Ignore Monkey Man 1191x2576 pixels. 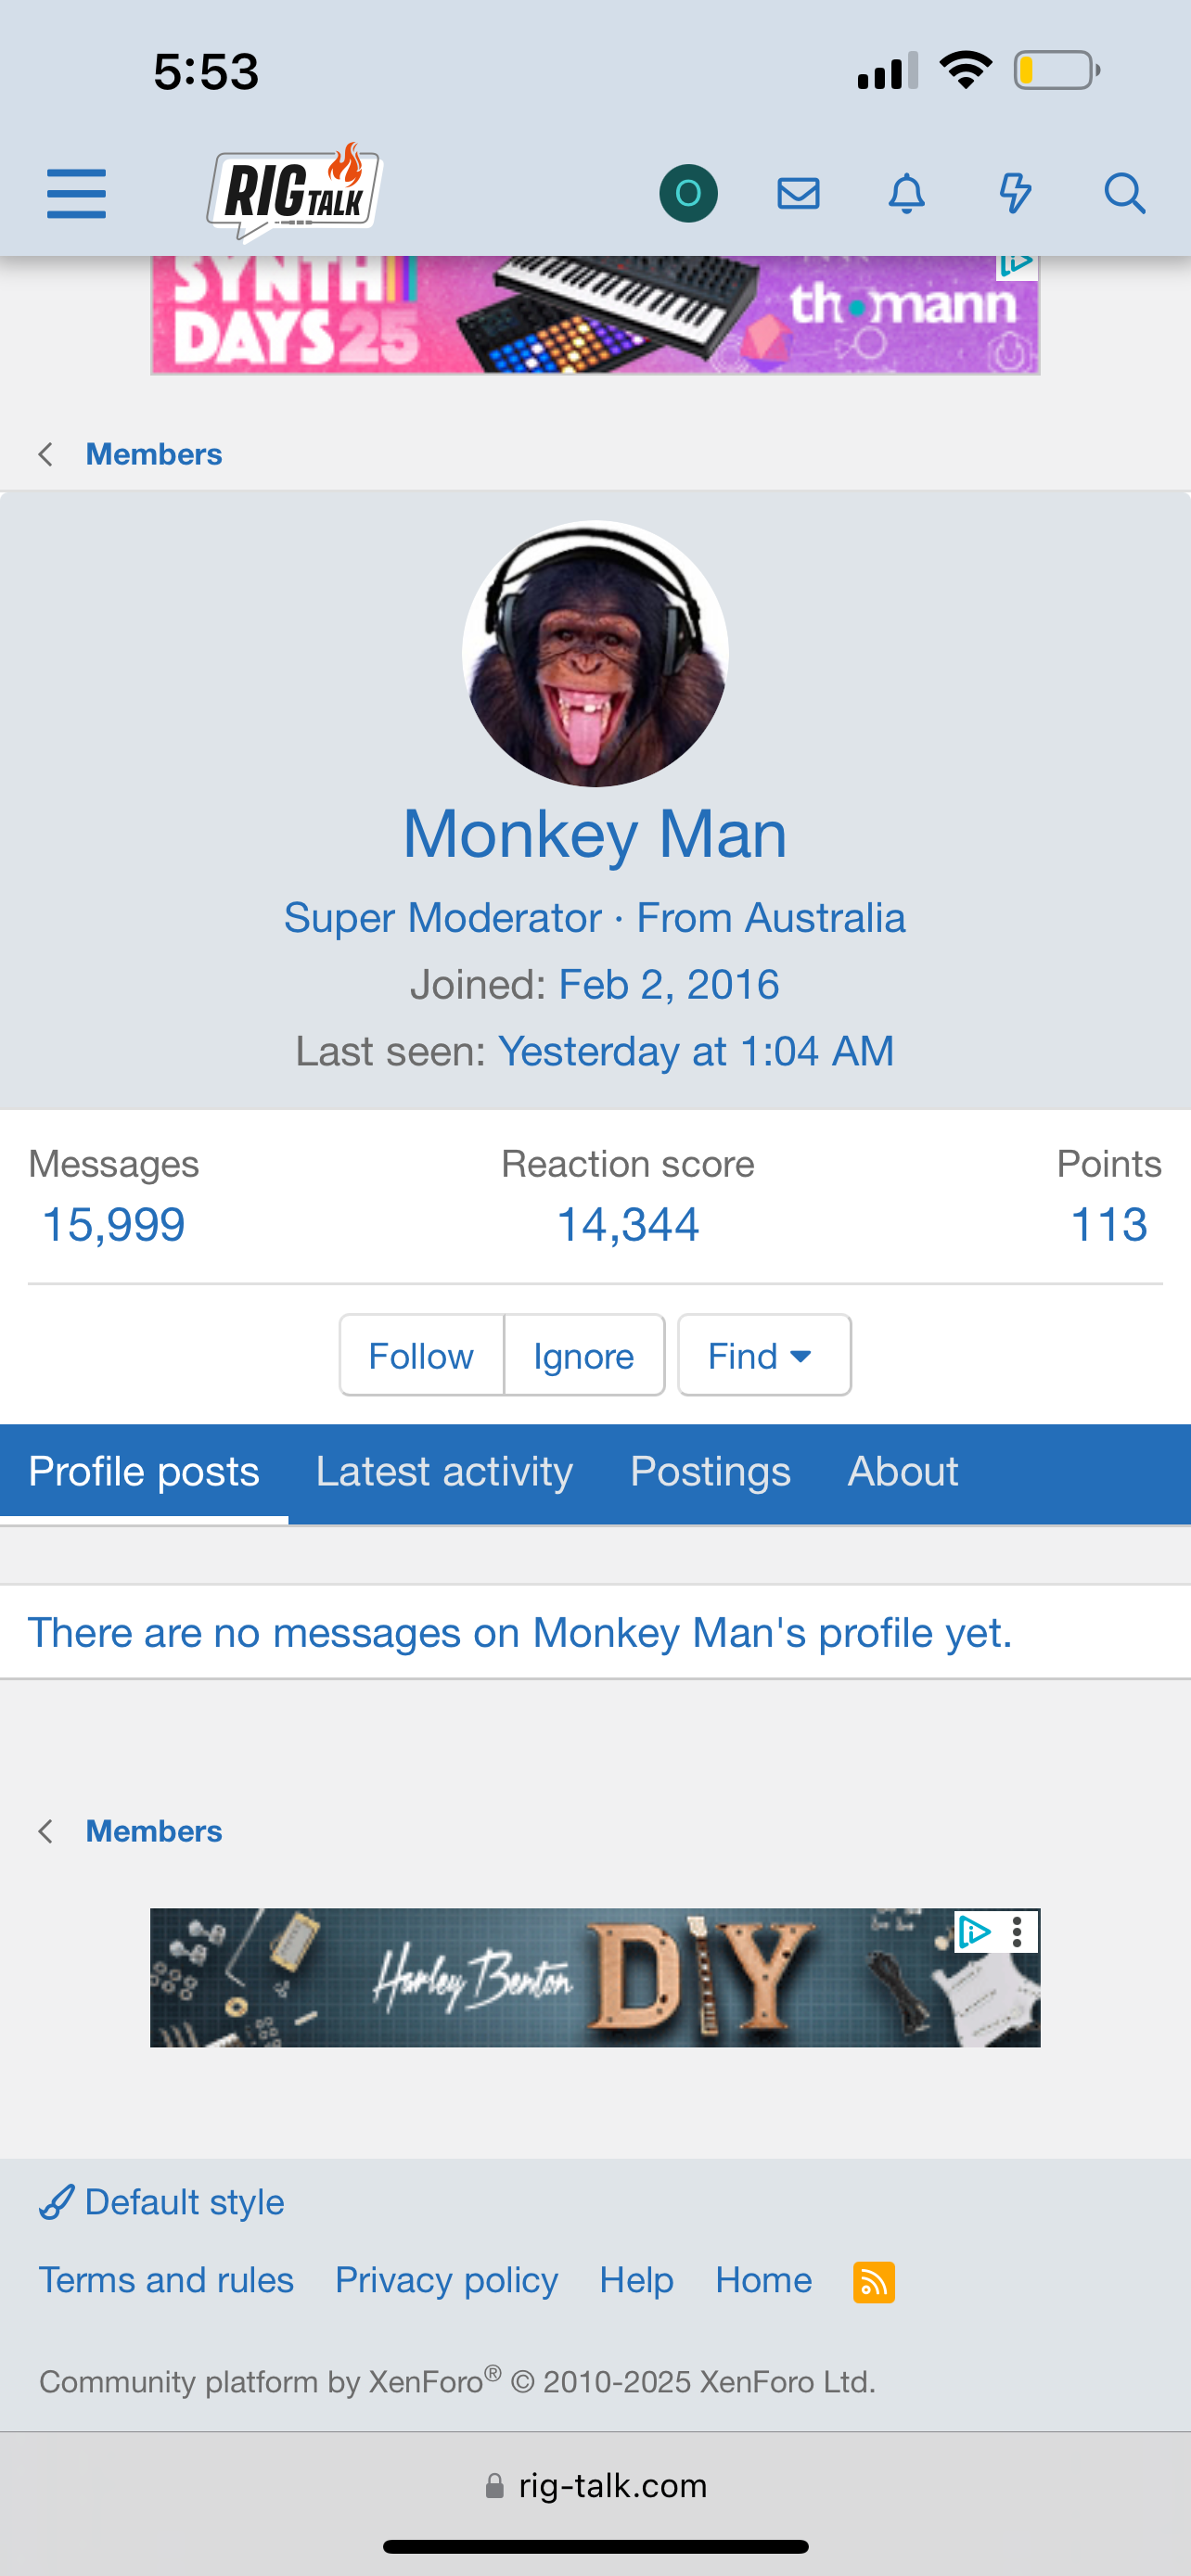(x=584, y=1355)
